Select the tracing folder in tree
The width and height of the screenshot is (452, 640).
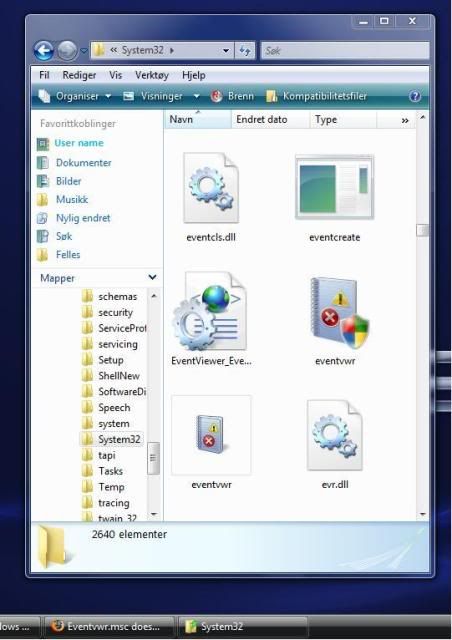point(106,503)
